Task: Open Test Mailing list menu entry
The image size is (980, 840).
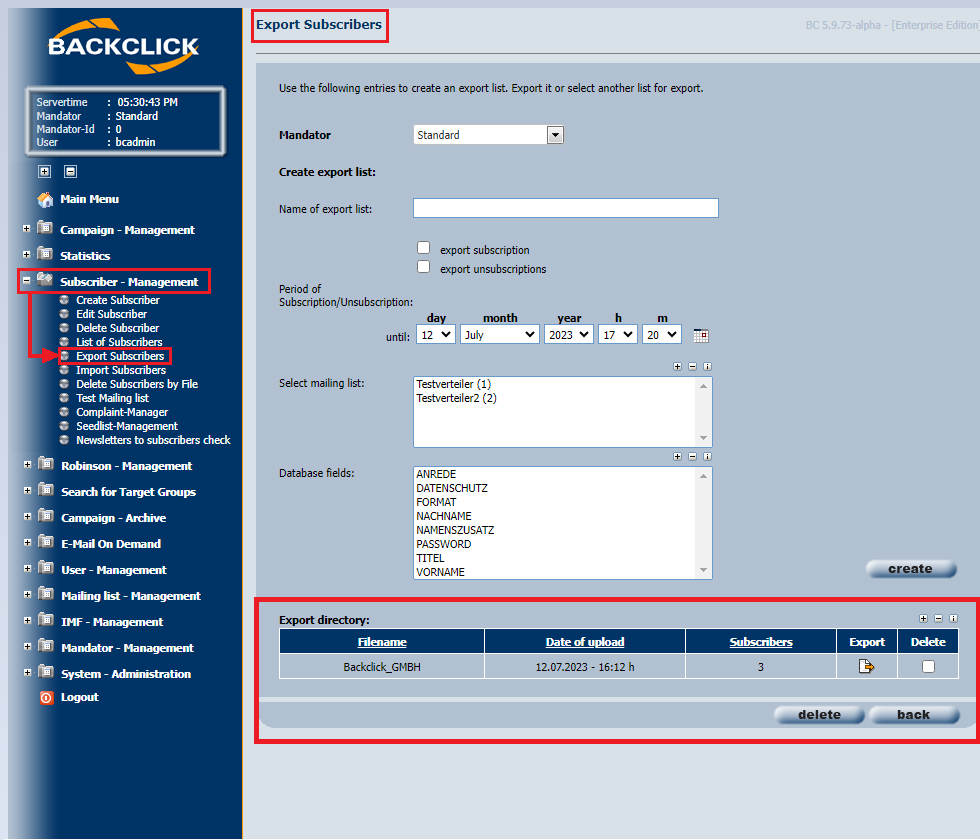Action: 112,399
